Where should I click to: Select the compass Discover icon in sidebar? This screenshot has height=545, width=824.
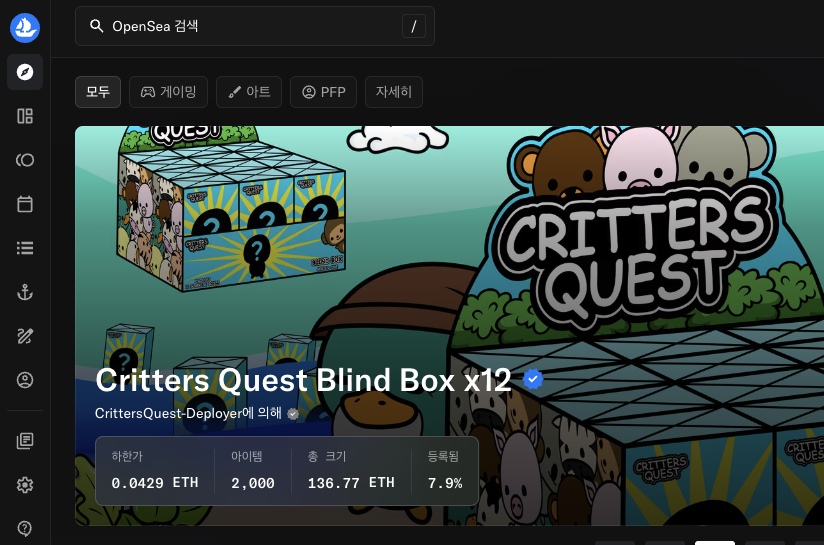[25, 72]
